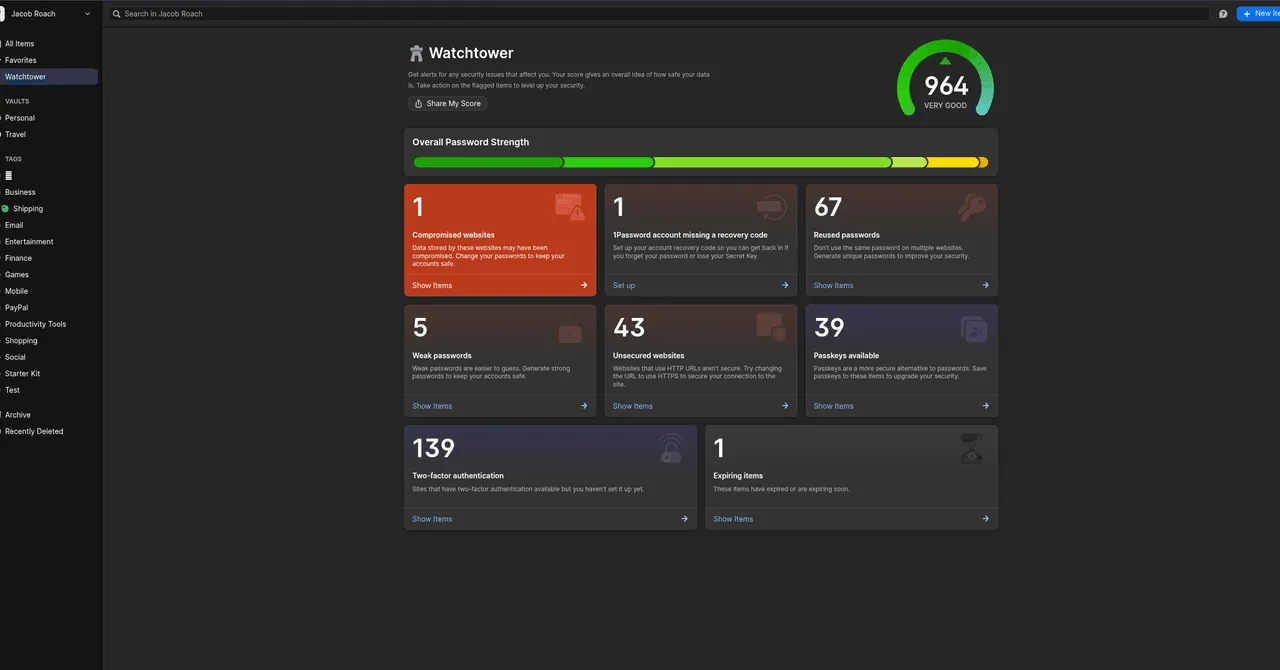
Task: Expand Show Items arrow on Weak passwords card
Action: tap(584, 406)
